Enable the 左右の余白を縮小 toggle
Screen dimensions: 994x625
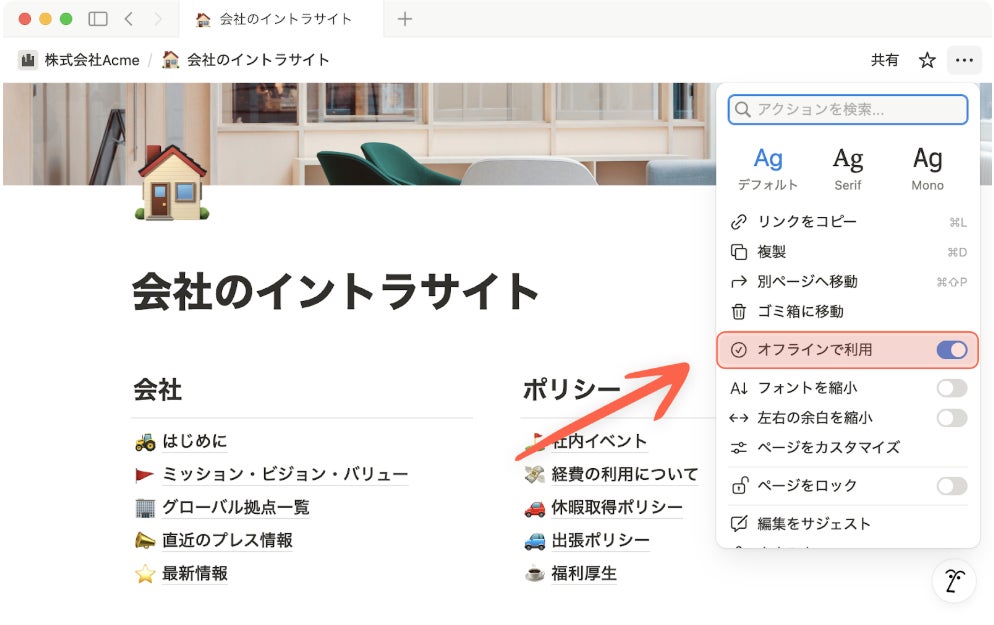pyautogui.click(x=952, y=418)
